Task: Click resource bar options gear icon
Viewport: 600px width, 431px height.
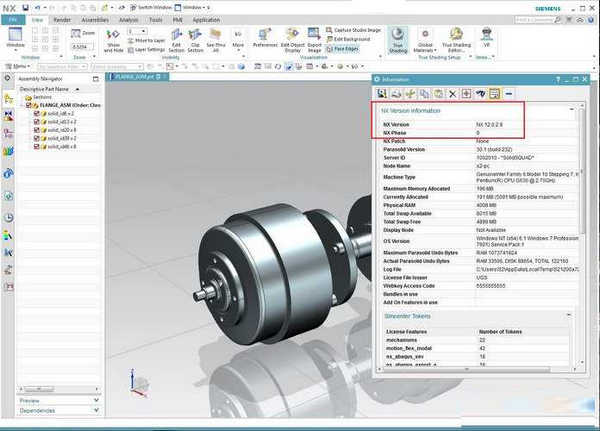Action: pyautogui.click(x=7, y=78)
